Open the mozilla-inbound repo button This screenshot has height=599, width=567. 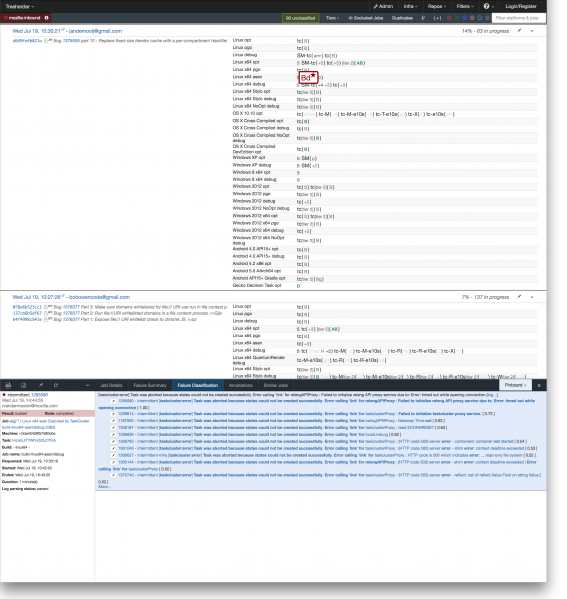tap(22, 18)
